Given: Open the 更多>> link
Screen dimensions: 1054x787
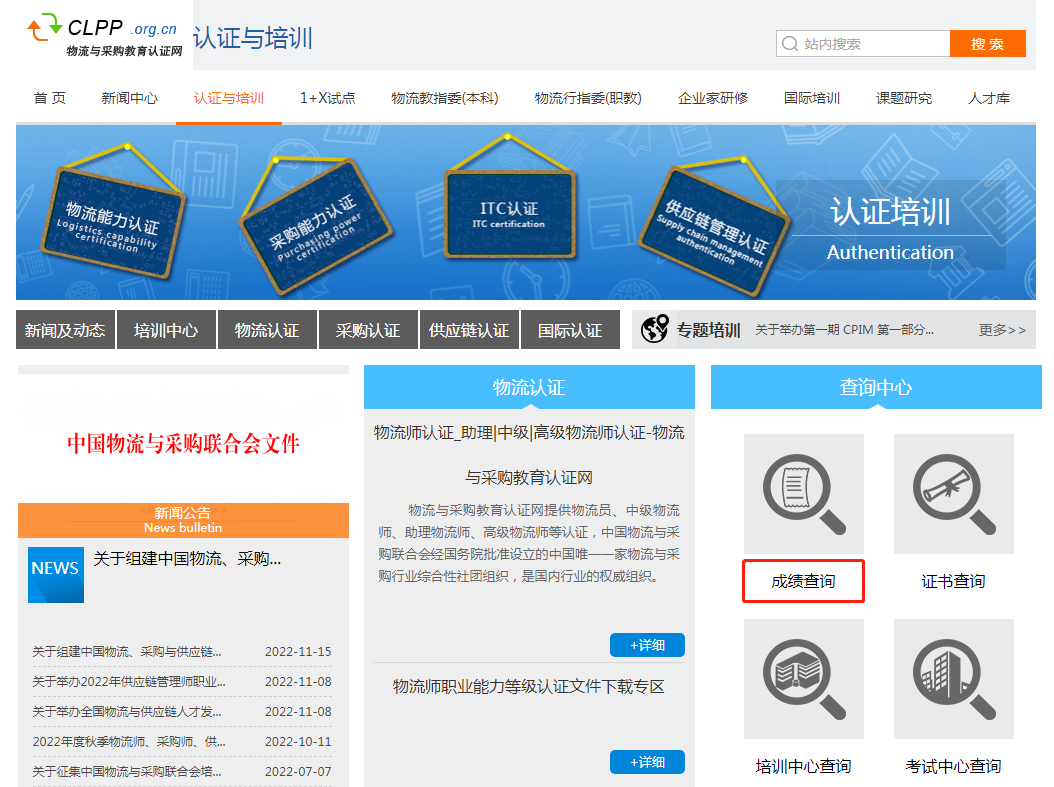Looking at the screenshot, I should click(1001, 328).
